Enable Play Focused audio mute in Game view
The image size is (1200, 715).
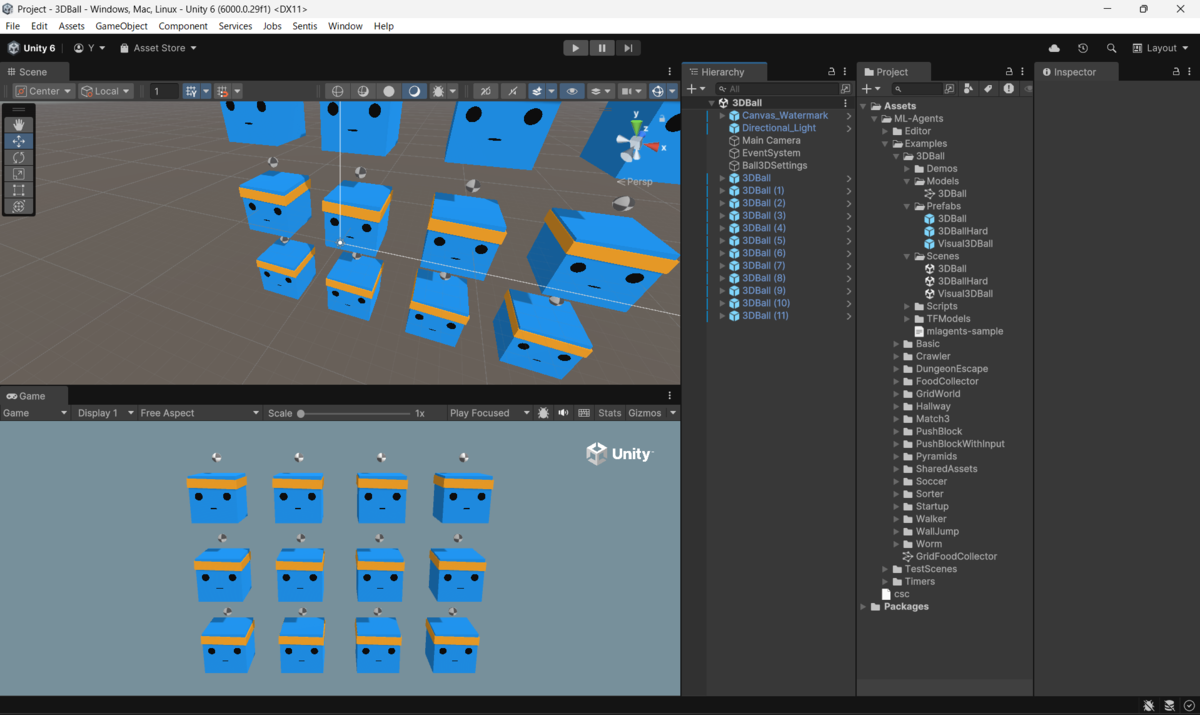[562, 412]
